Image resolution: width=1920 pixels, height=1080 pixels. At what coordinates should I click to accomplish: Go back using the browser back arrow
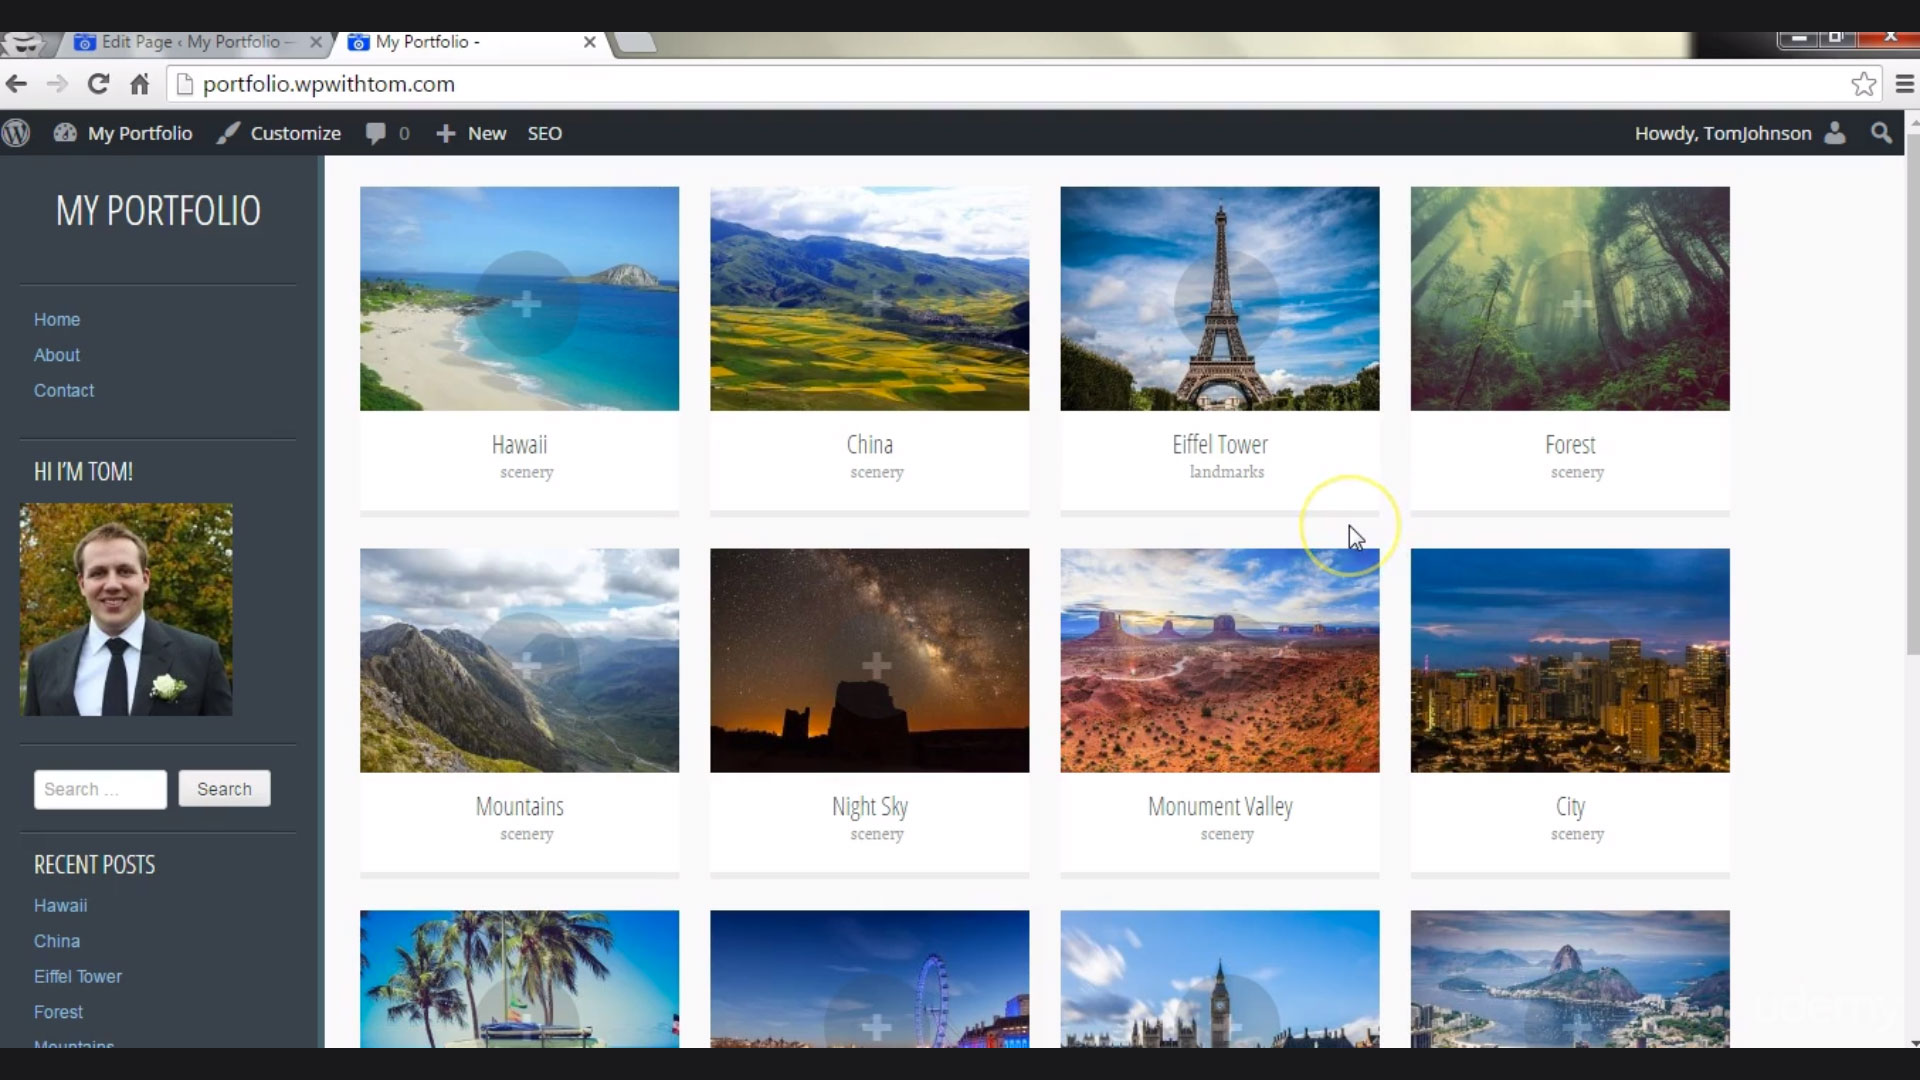17,84
